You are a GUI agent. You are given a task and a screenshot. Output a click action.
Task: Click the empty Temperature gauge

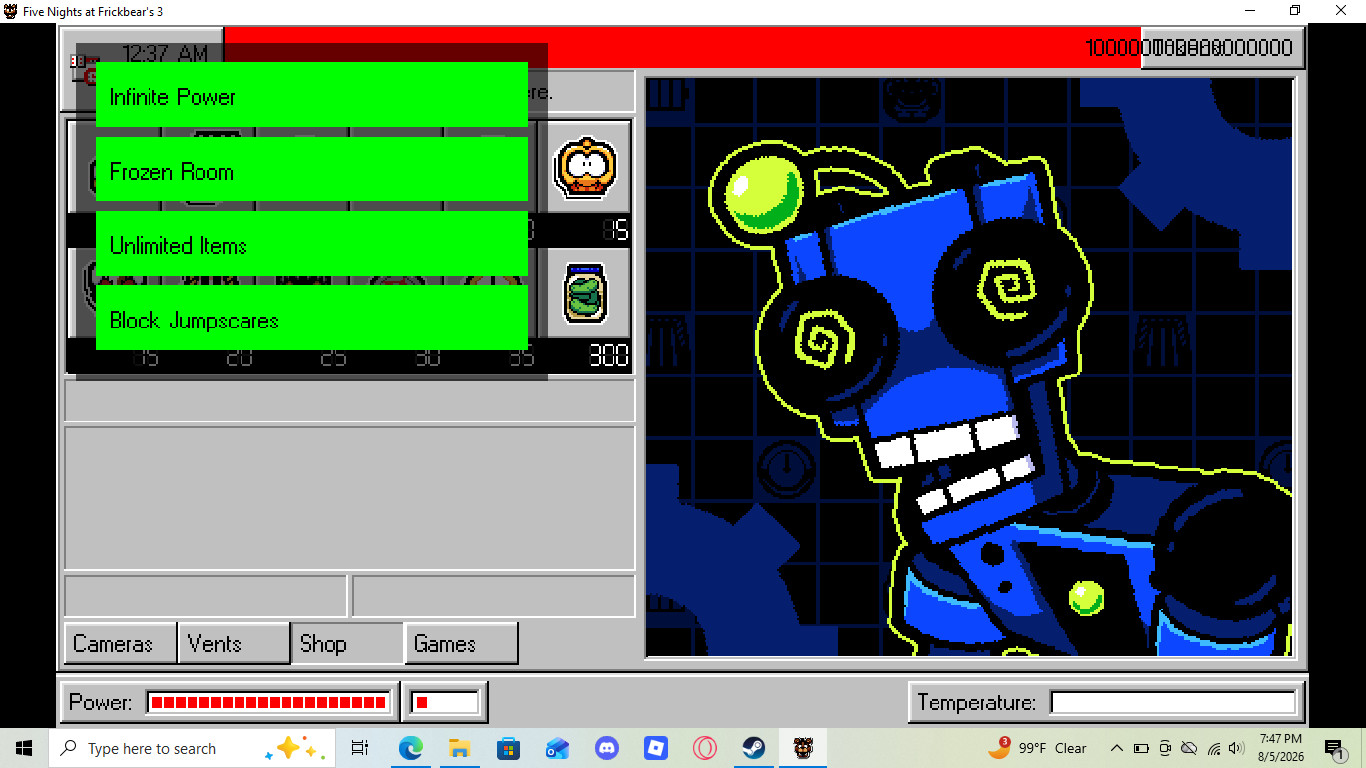coord(1173,702)
